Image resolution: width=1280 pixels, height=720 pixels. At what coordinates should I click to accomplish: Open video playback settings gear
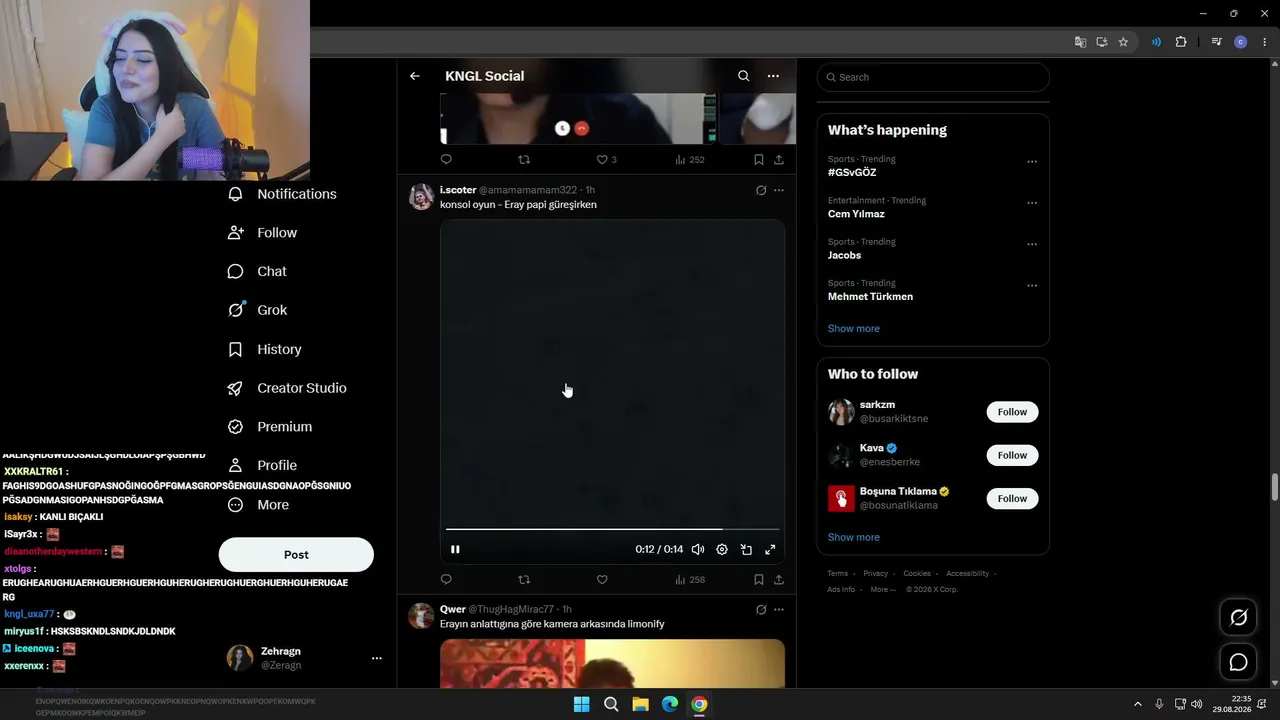click(722, 549)
